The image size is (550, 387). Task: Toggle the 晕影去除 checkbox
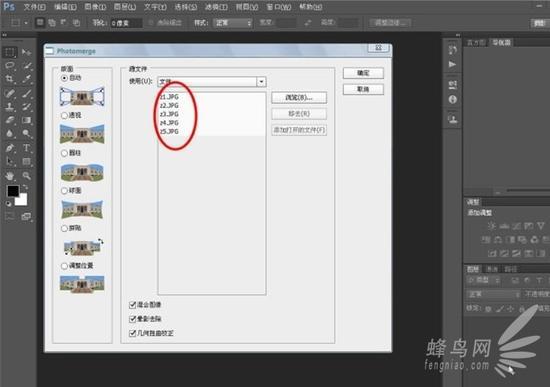(133, 319)
